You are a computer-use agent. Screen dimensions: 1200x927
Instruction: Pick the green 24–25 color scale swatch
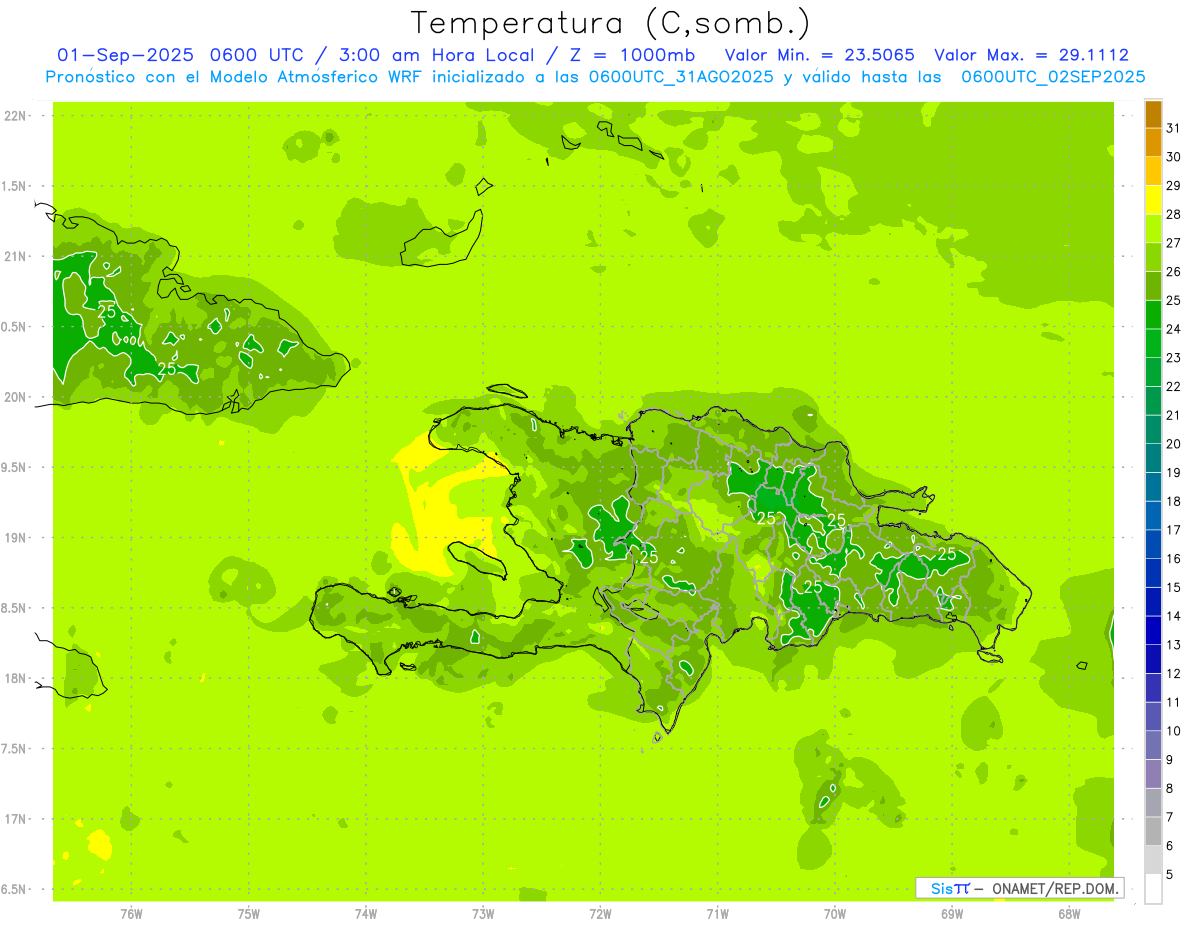(x=1153, y=315)
